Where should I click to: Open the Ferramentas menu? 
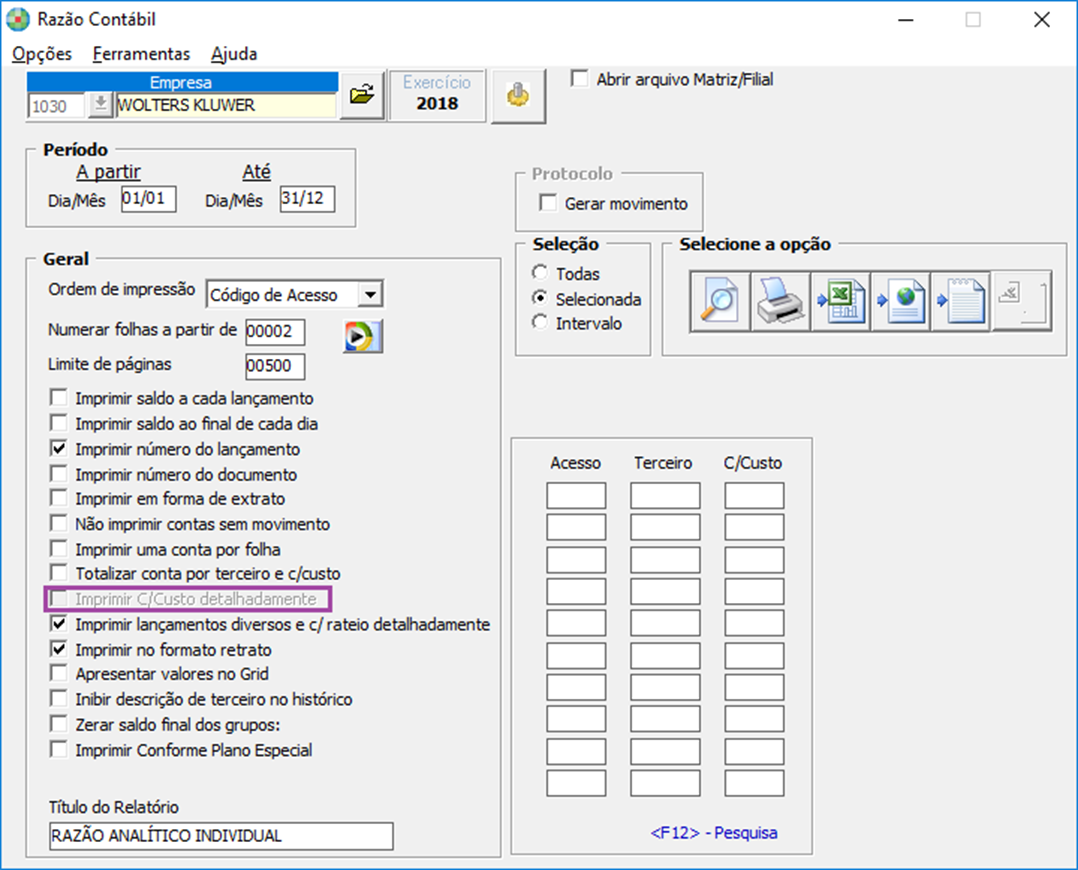[141, 54]
